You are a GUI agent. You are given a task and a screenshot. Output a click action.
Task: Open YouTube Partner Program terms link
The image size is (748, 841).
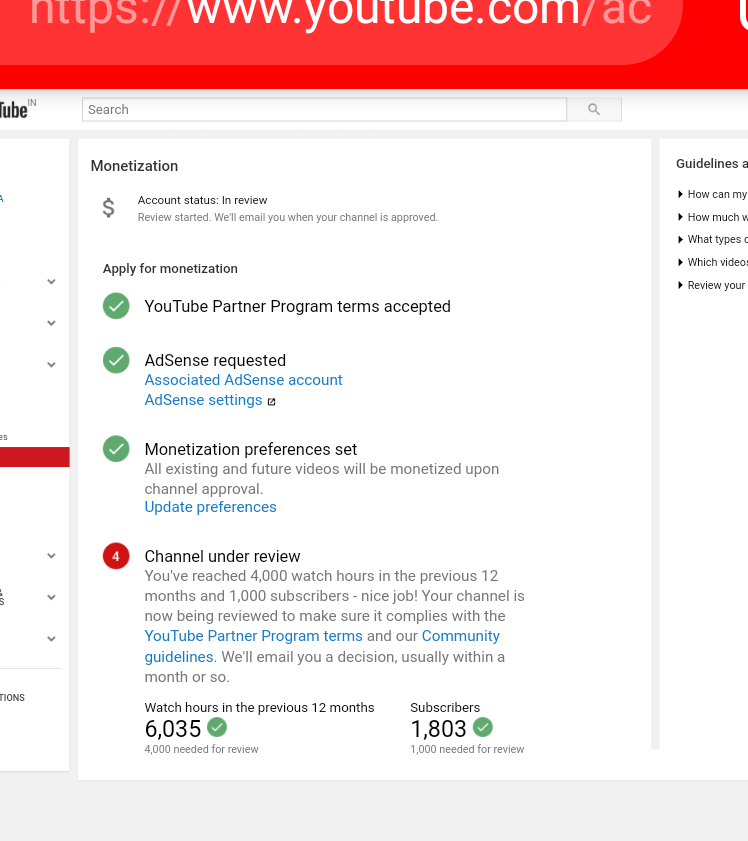point(254,636)
